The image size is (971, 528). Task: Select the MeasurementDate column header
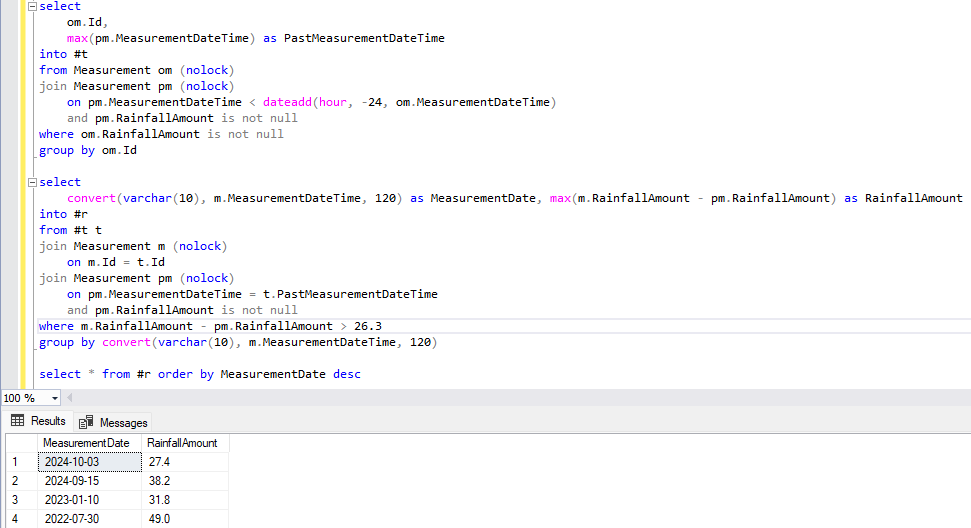pos(85,443)
